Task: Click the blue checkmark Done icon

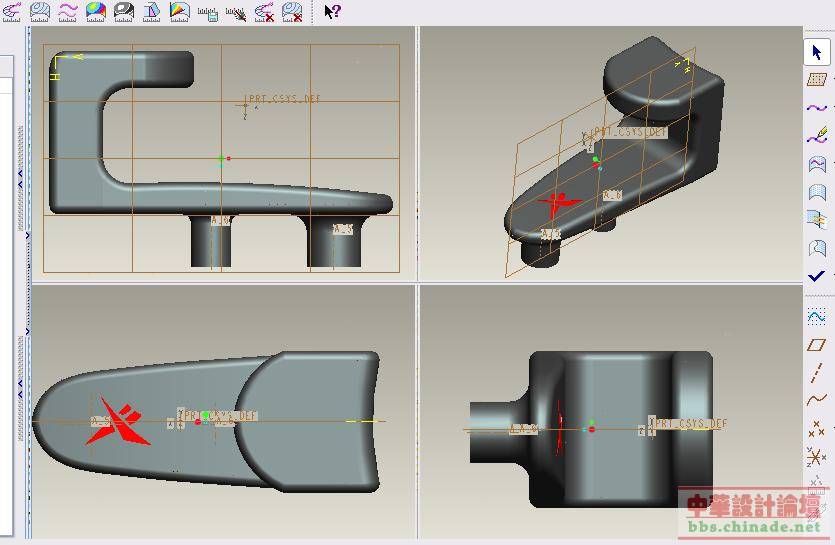Action: click(816, 275)
